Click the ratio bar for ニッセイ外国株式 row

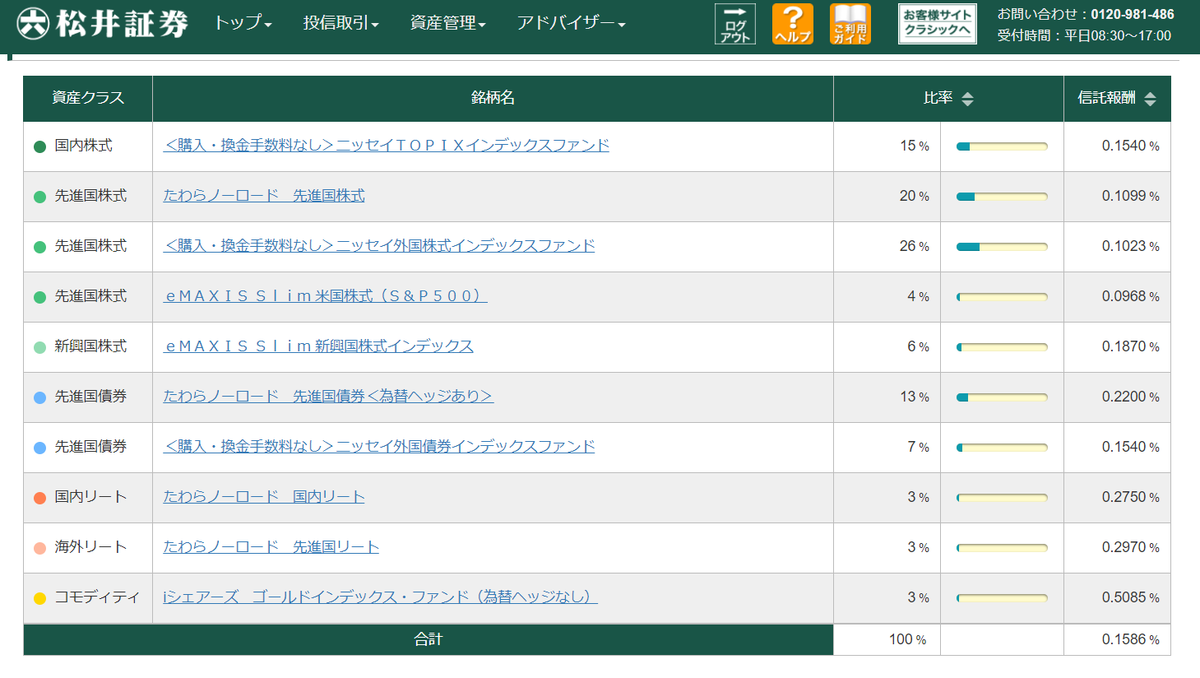(1002, 247)
